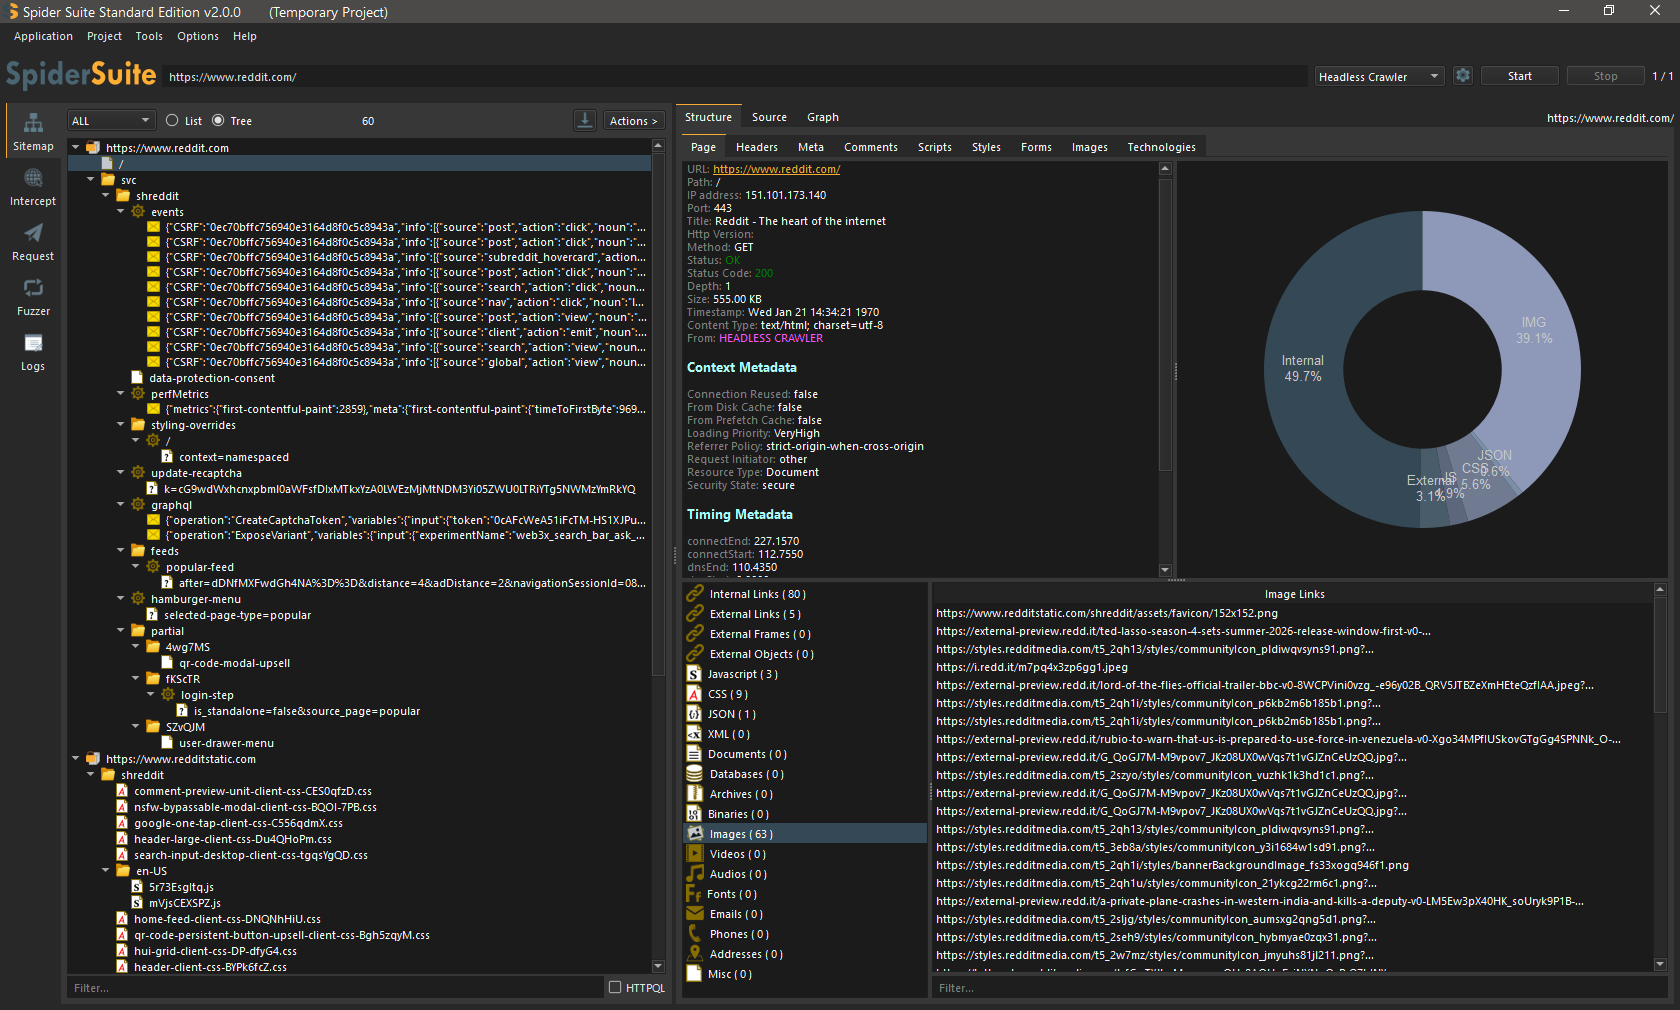
Task: Select the Javascript resource category
Action: 742,674
